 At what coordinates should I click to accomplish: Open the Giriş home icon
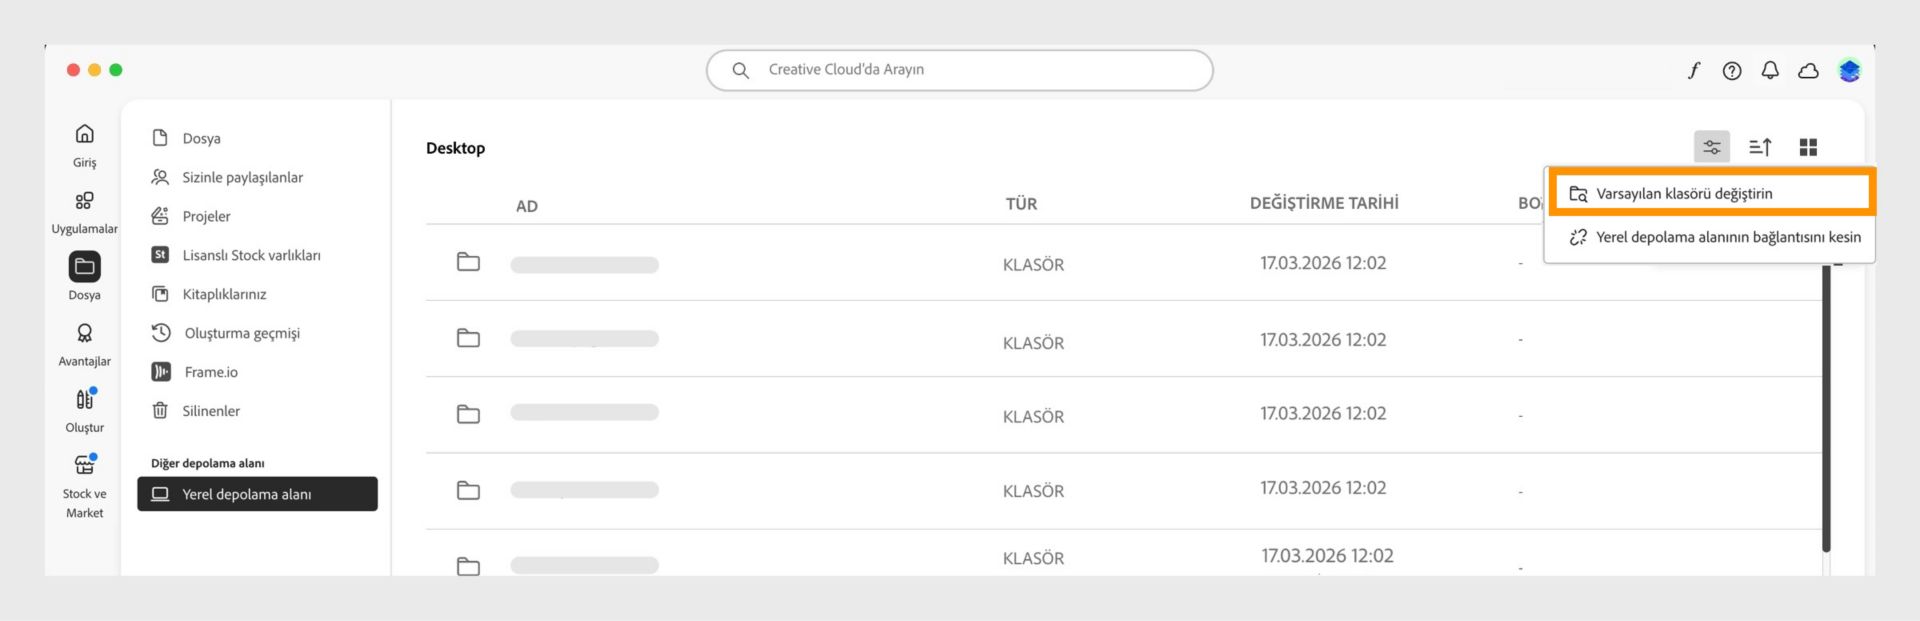tap(85, 134)
